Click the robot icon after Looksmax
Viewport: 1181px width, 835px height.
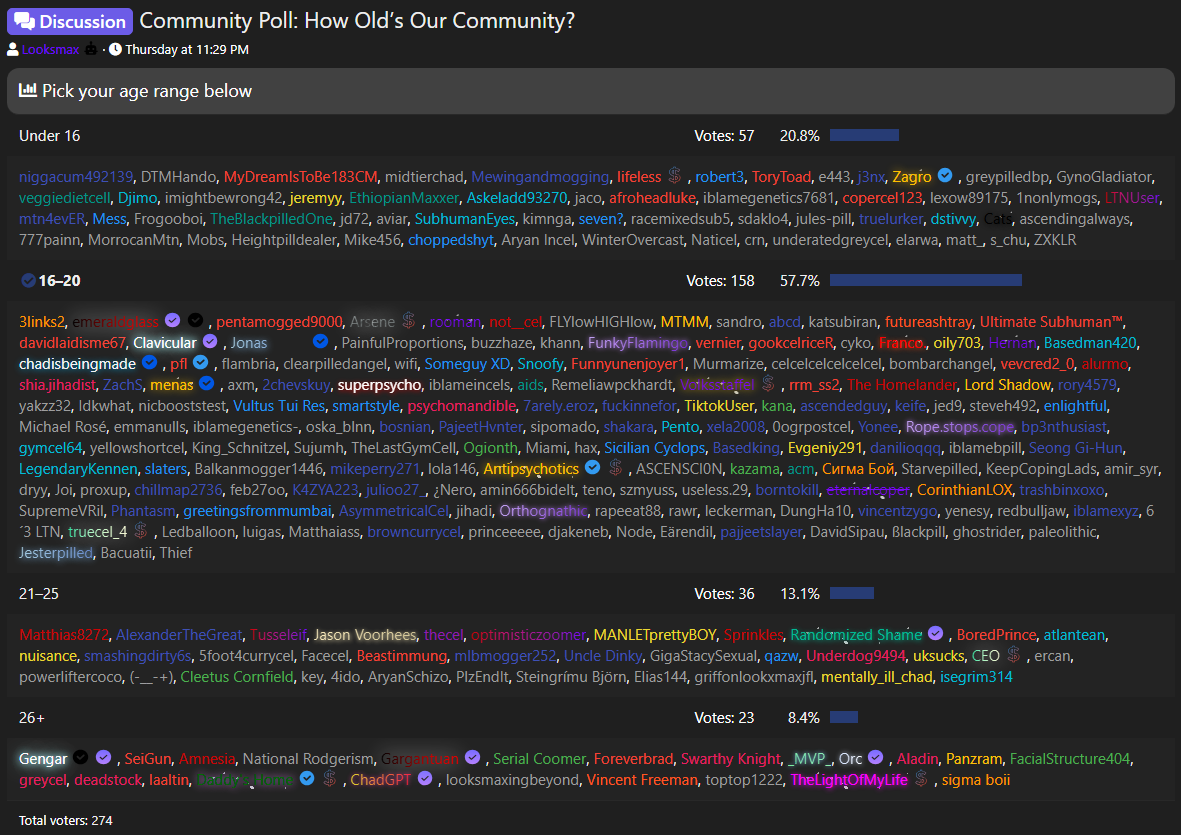tap(91, 50)
